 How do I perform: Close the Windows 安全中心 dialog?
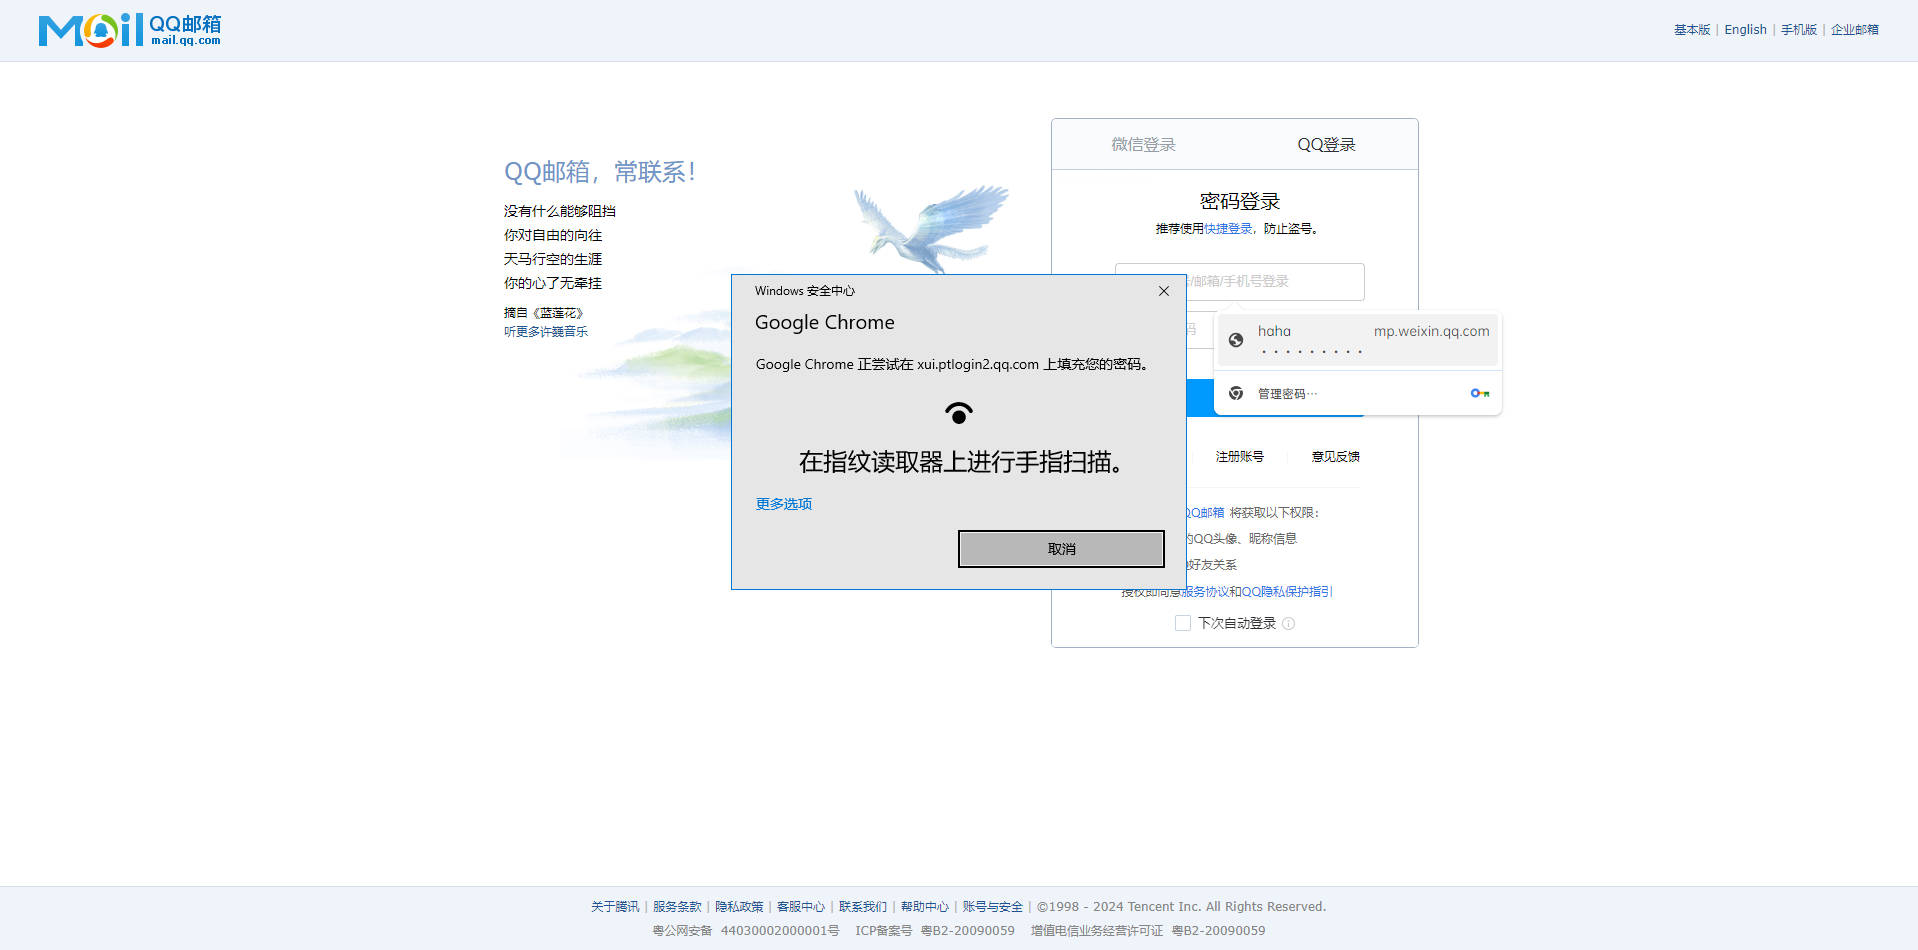pos(1164,291)
